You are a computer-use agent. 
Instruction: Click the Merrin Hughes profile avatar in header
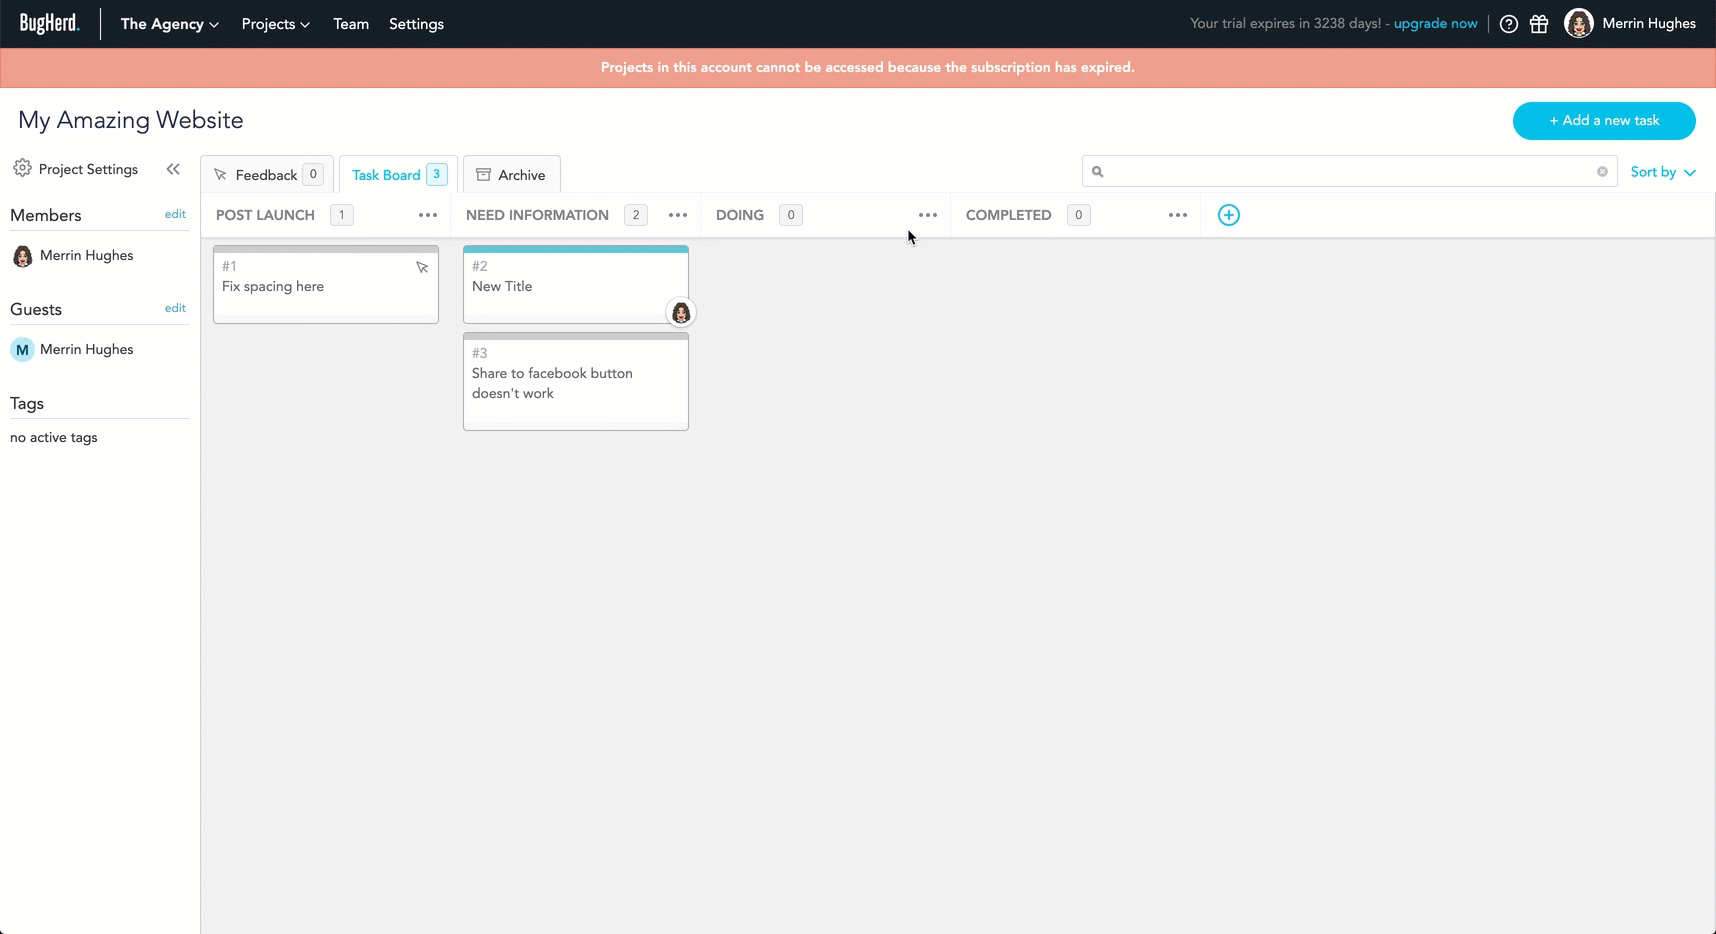[x=1578, y=23]
